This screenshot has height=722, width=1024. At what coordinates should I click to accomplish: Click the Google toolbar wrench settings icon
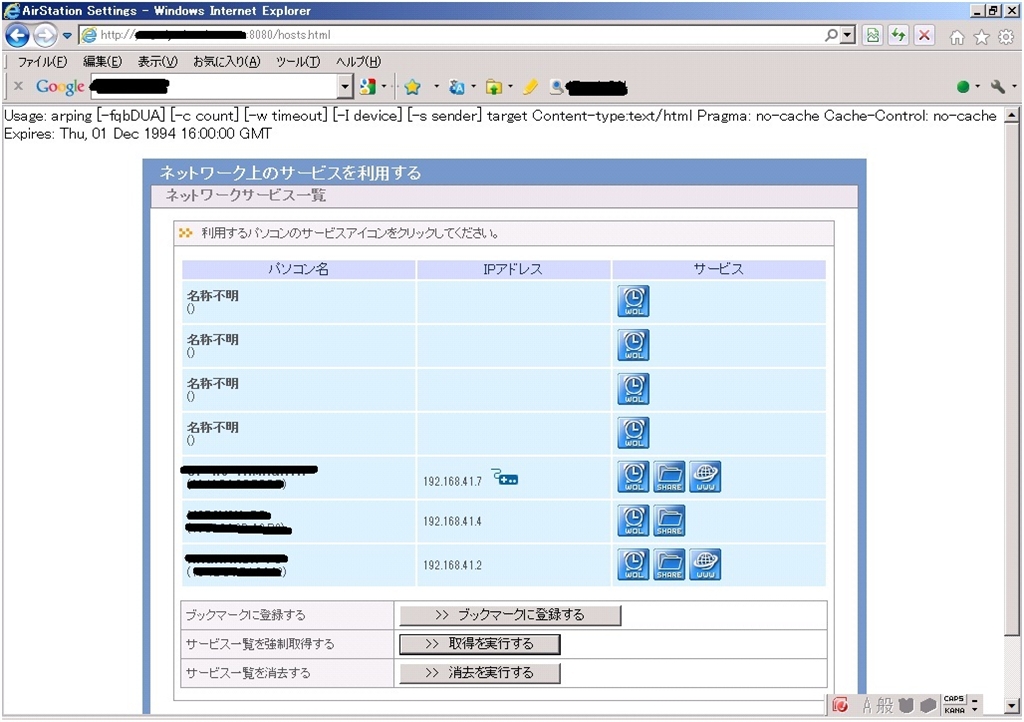coord(997,86)
